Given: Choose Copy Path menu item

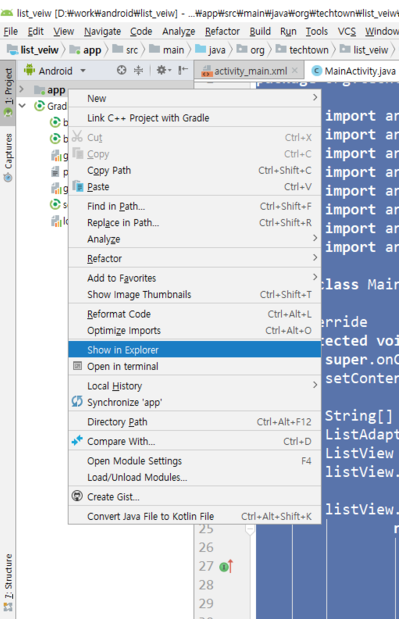Looking at the screenshot, I should click(x=194, y=170).
